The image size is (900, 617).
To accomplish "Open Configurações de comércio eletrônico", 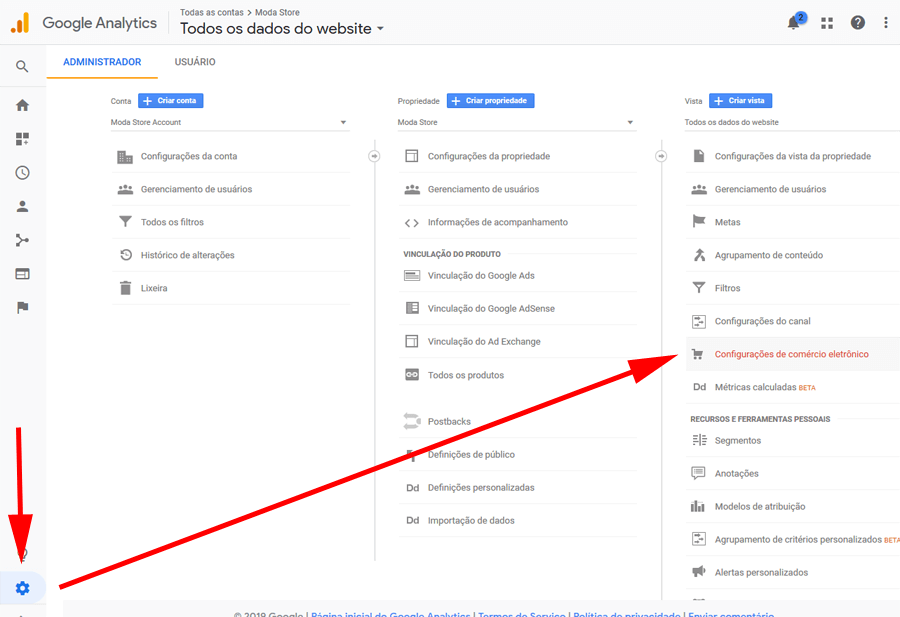I will pyautogui.click(x=793, y=354).
